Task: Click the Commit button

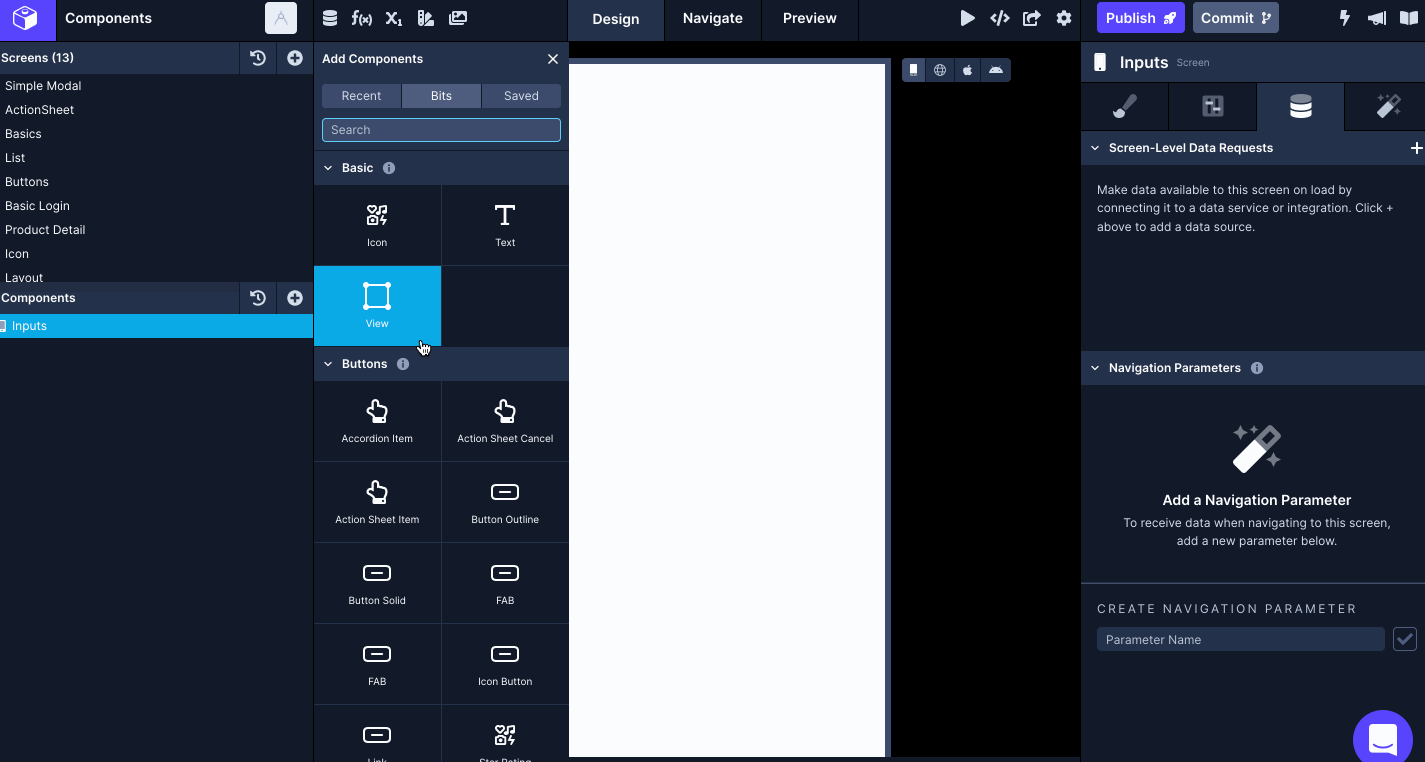Action: point(1236,18)
